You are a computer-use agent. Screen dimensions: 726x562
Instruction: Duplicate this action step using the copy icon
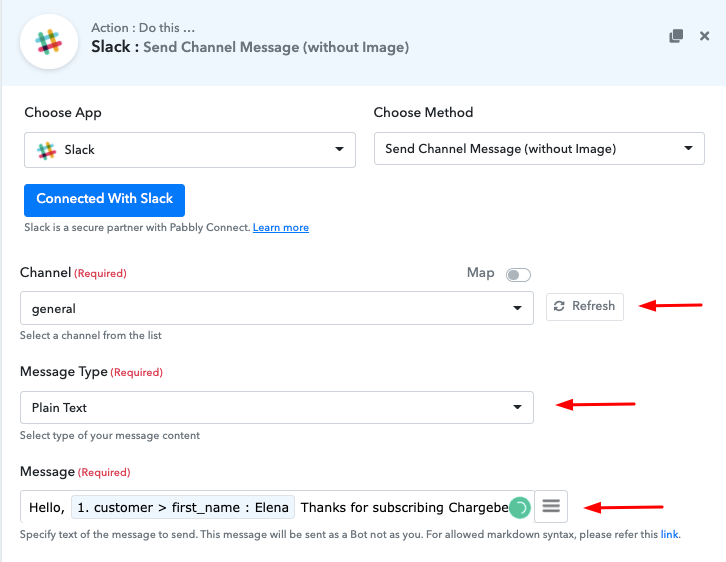point(676,36)
